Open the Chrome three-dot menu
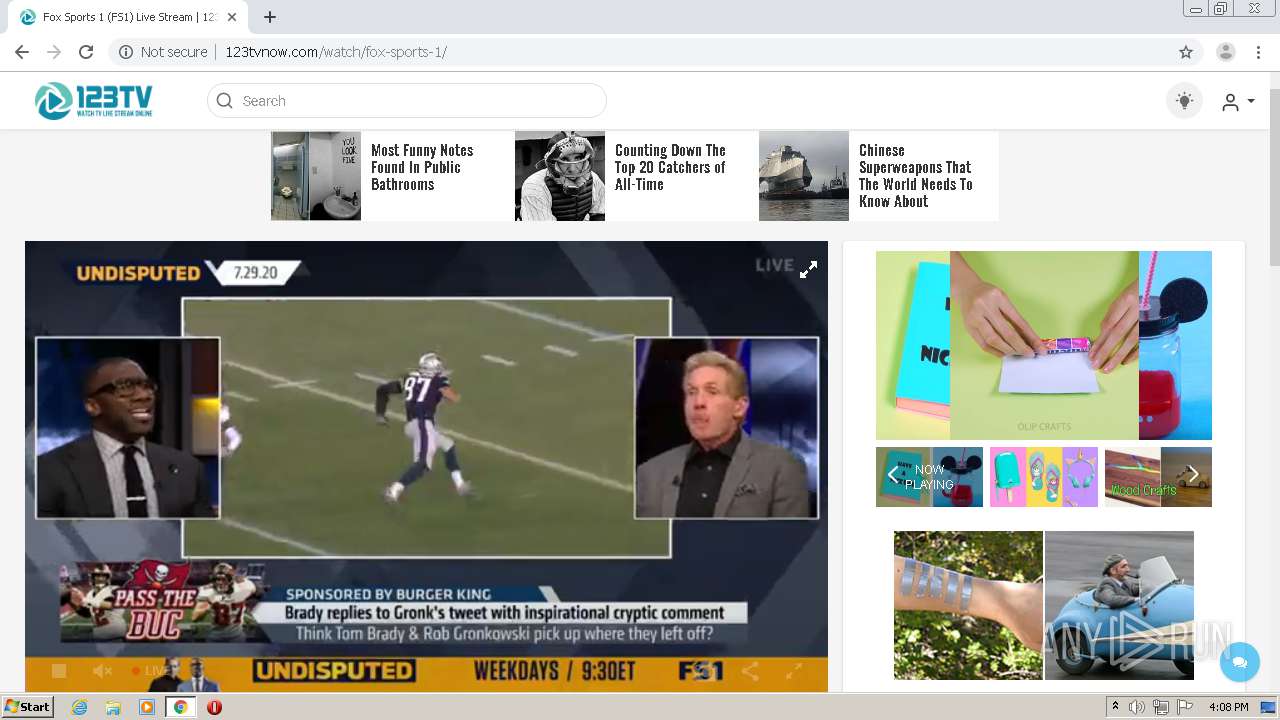This screenshot has height=720, width=1280. [1259, 52]
